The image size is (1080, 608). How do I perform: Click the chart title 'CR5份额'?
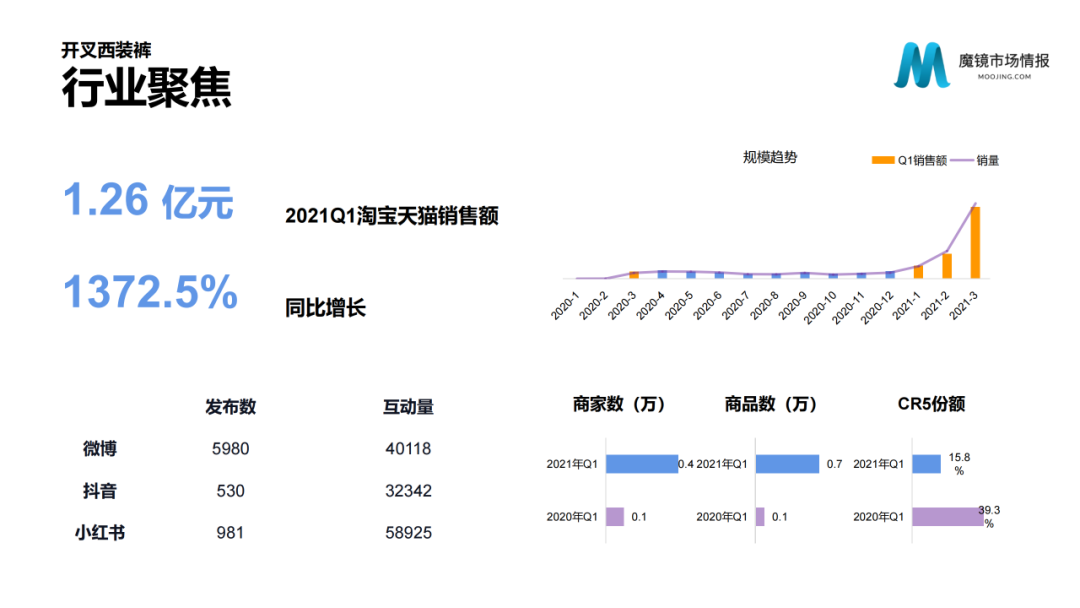click(931, 404)
